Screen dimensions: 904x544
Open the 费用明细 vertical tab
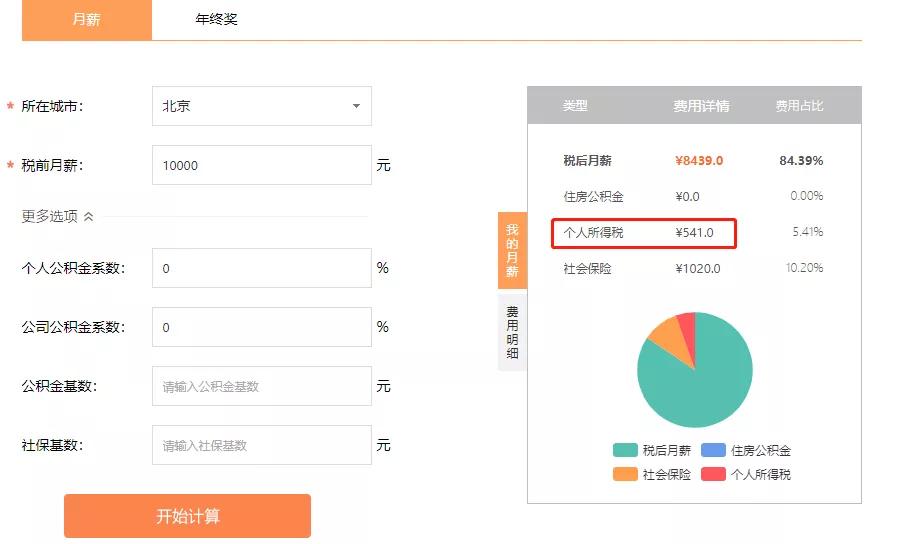[x=512, y=332]
